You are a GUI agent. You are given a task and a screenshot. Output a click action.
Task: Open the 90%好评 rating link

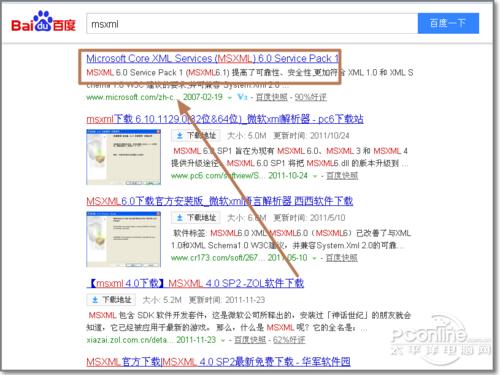point(310,97)
